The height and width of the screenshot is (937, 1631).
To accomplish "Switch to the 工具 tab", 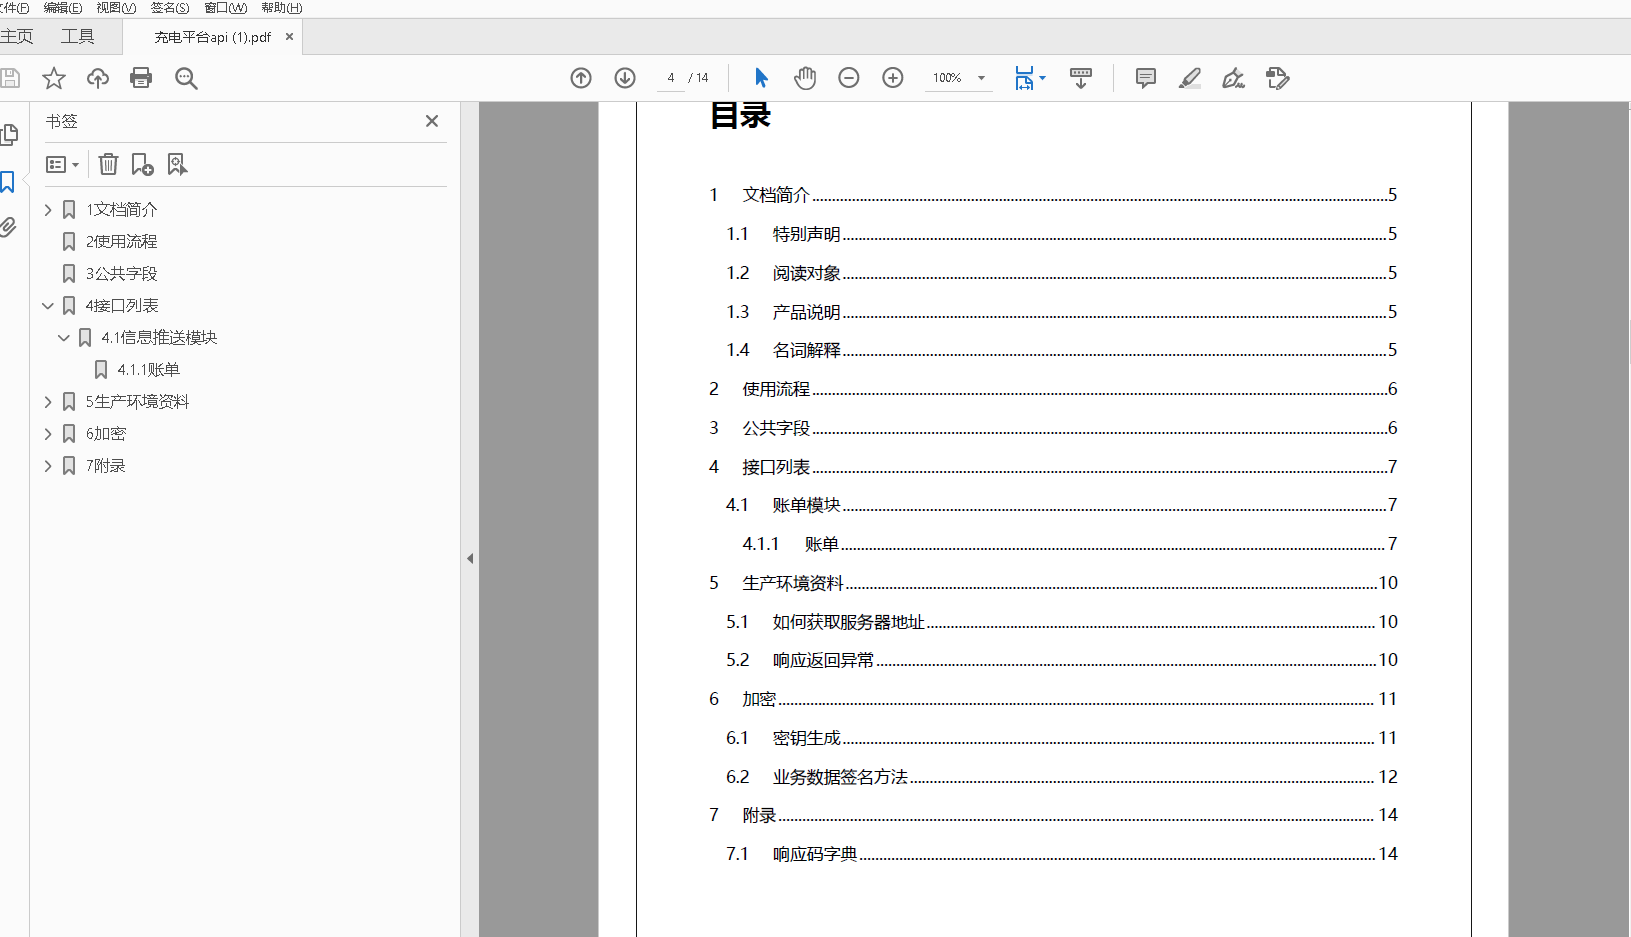I will pyautogui.click(x=78, y=37).
